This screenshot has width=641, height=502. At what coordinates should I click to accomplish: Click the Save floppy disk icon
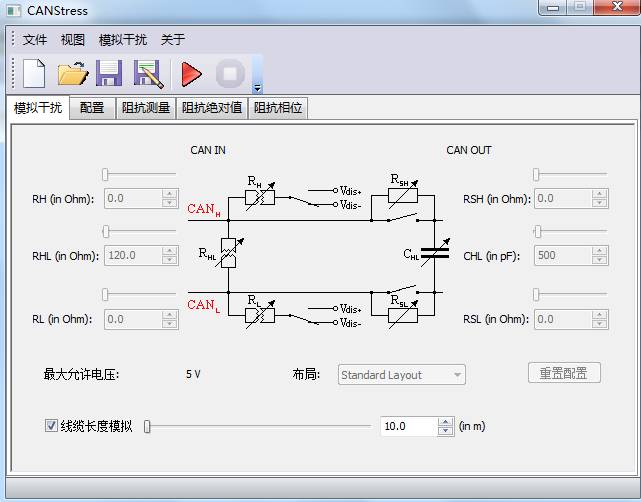point(109,74)
